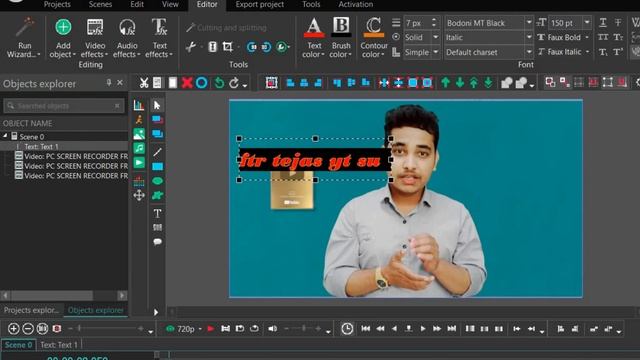
Task: Select the crop tool icon in Tools
Action: (x=228, y=47)
